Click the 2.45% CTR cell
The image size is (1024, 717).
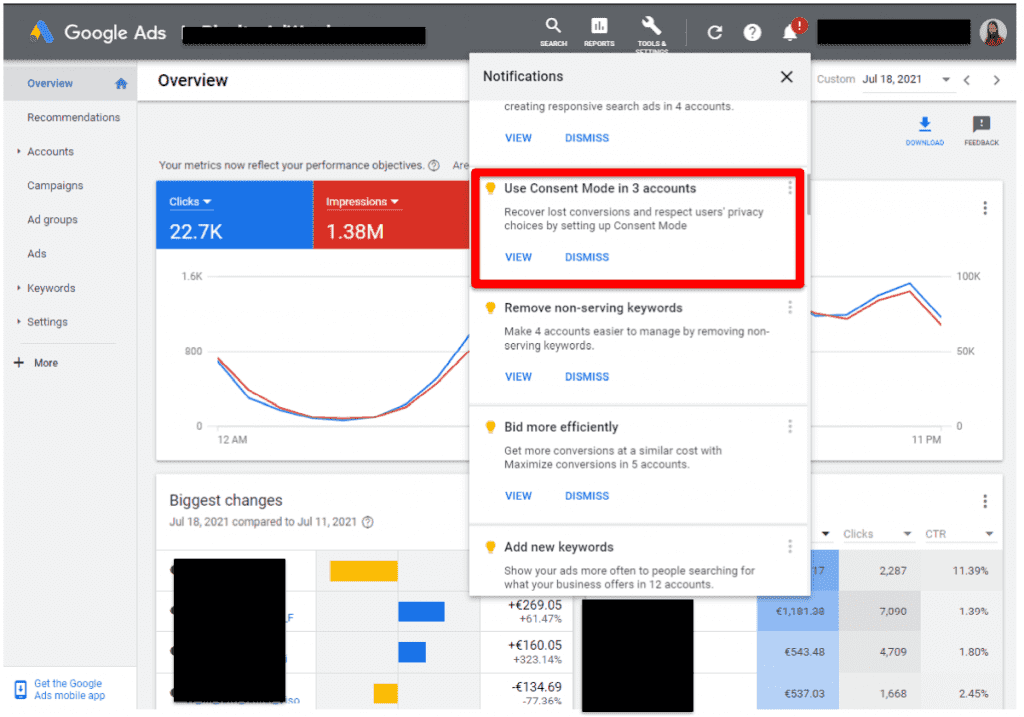973,693
